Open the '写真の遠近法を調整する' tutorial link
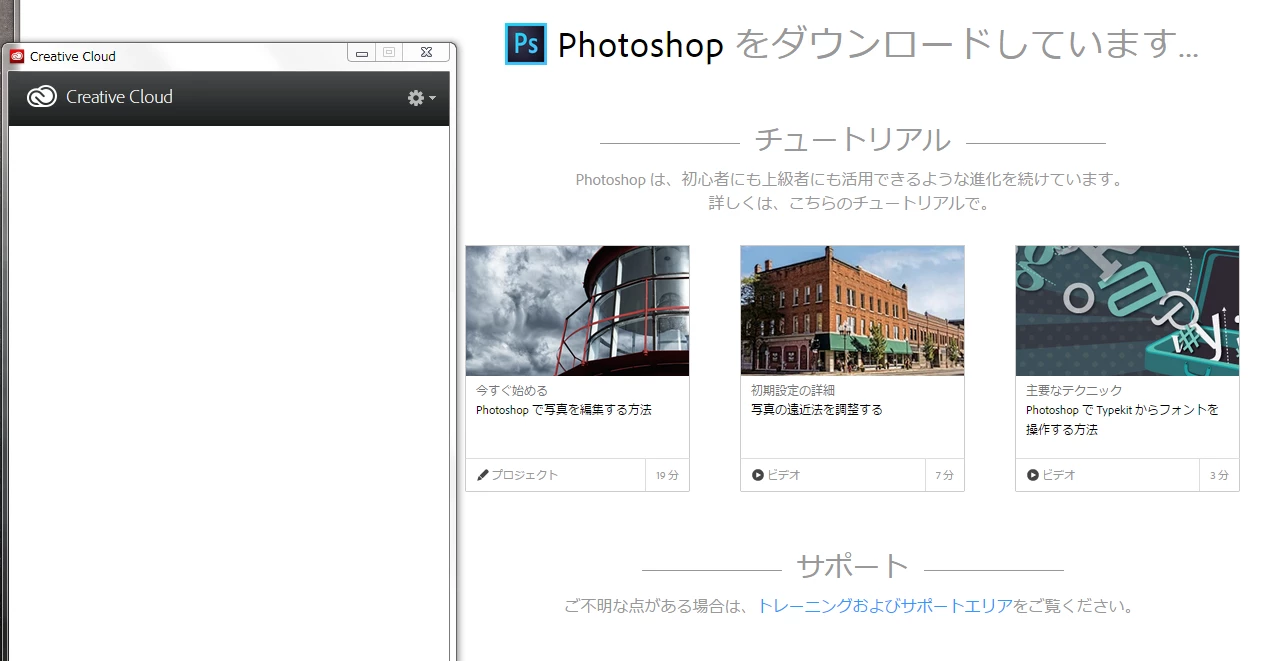 pos(817,410)
